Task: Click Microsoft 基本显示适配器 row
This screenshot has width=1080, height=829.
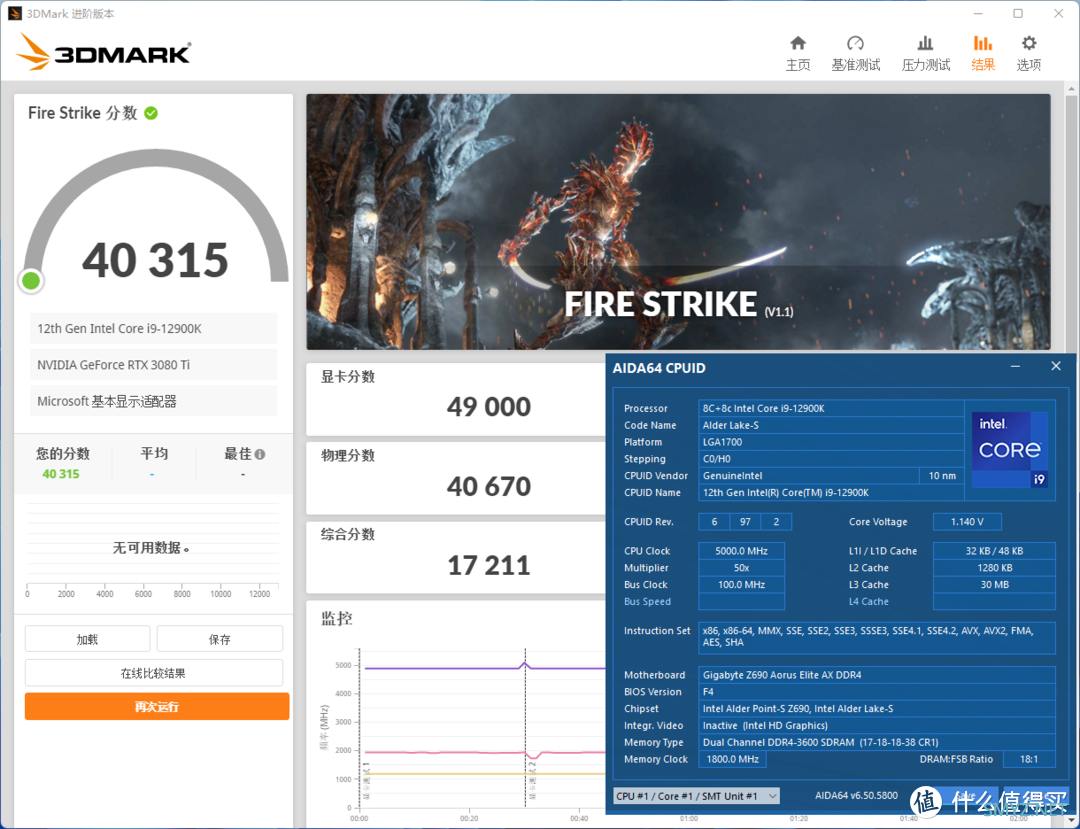Action: point(153,401)
